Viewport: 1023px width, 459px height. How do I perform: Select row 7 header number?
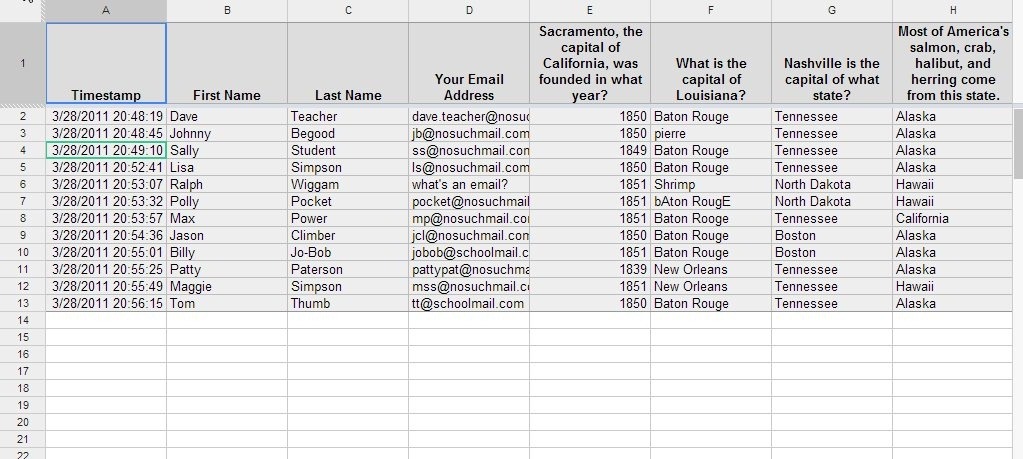22,202
